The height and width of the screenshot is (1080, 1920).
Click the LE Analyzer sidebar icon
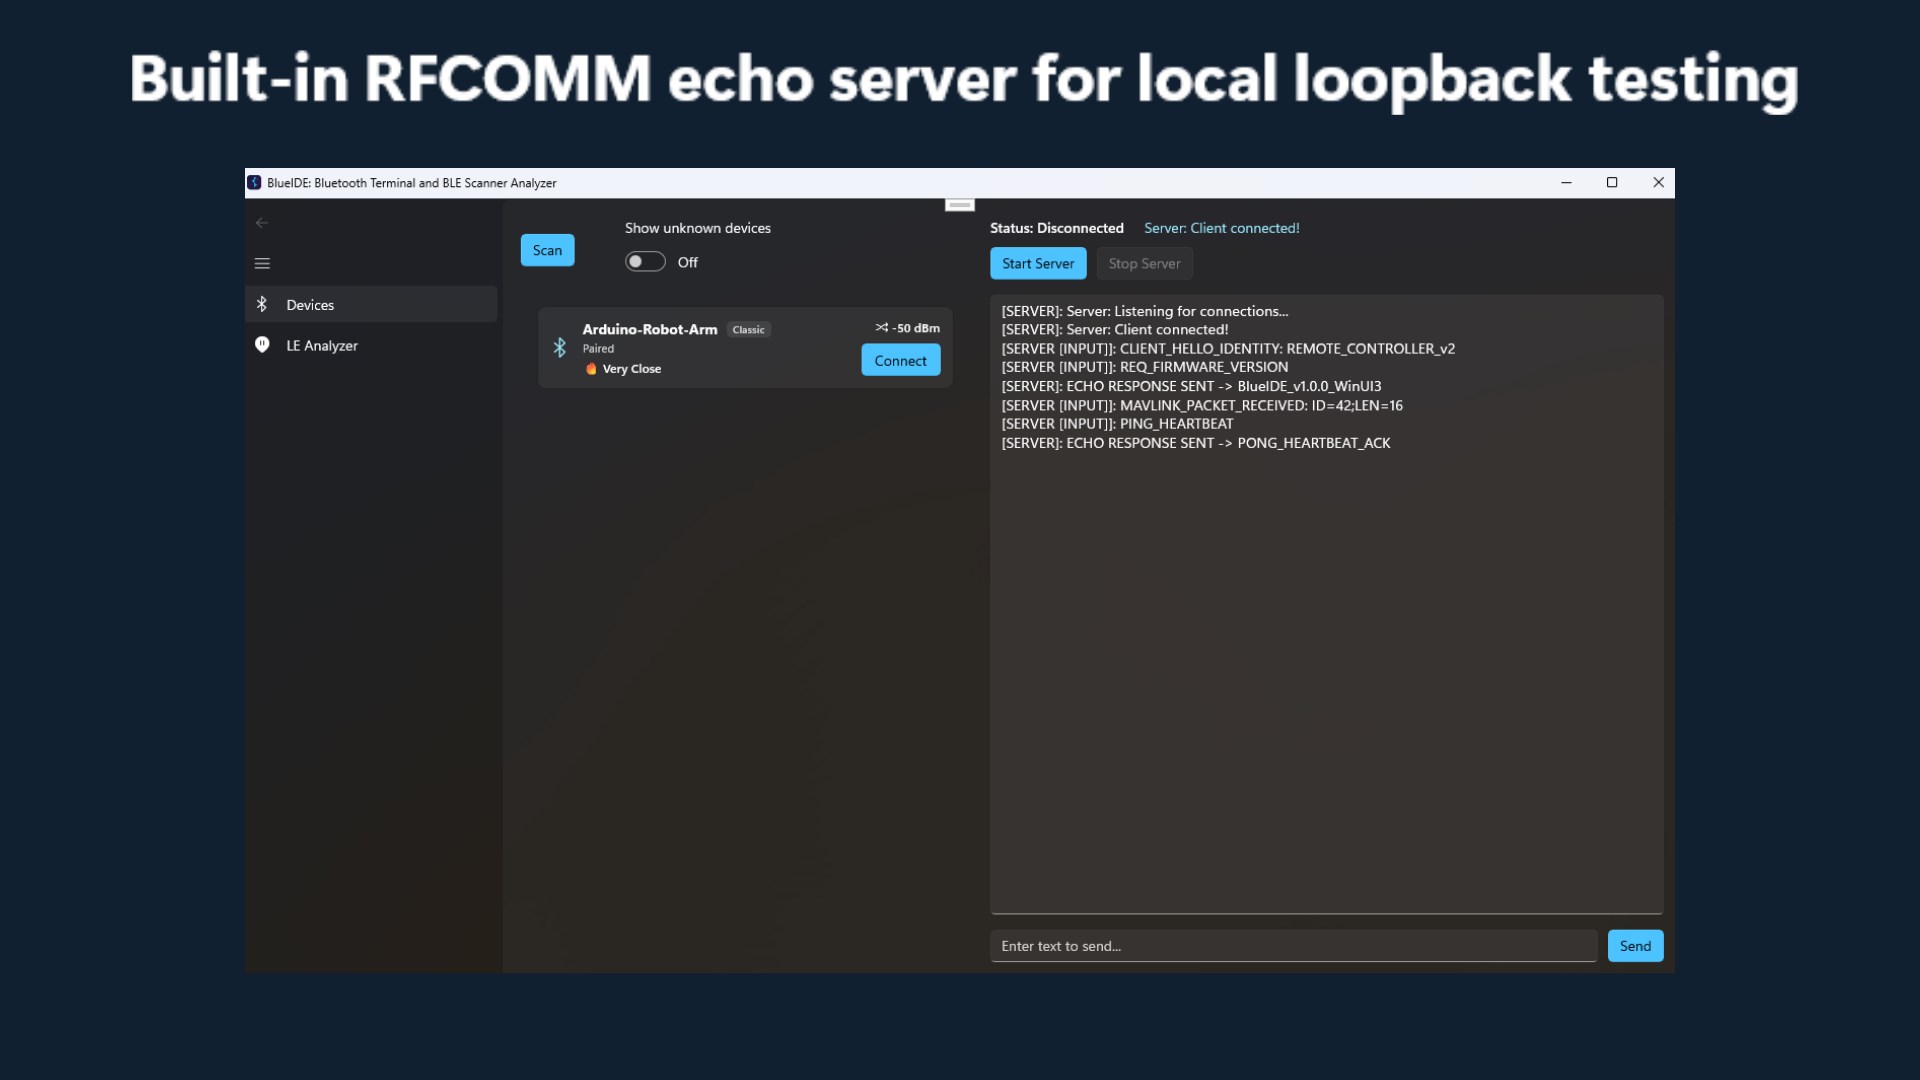coord(262,345)
